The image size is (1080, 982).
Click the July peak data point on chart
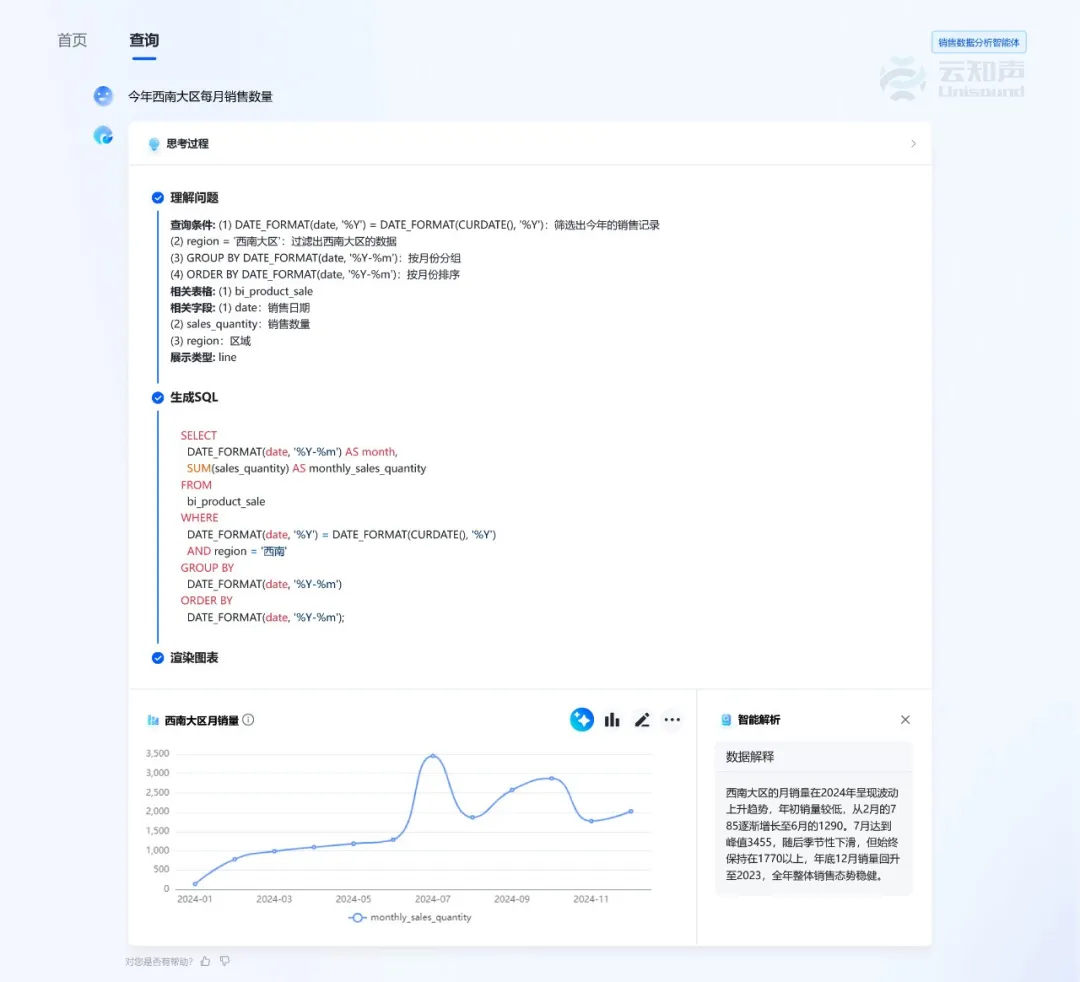(432, 756)
